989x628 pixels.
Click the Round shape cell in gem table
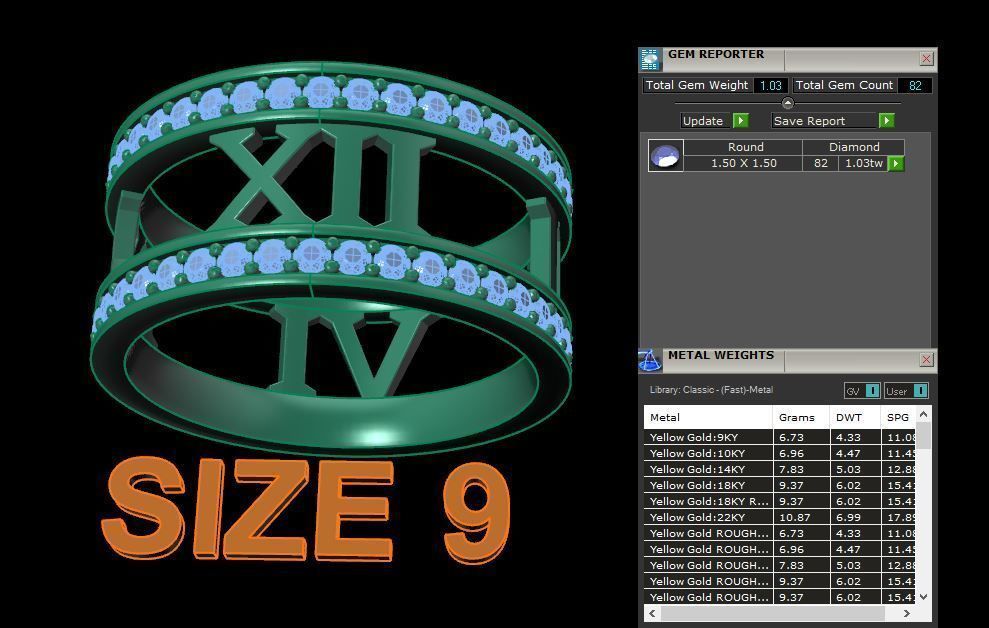(x=744, y=147)
